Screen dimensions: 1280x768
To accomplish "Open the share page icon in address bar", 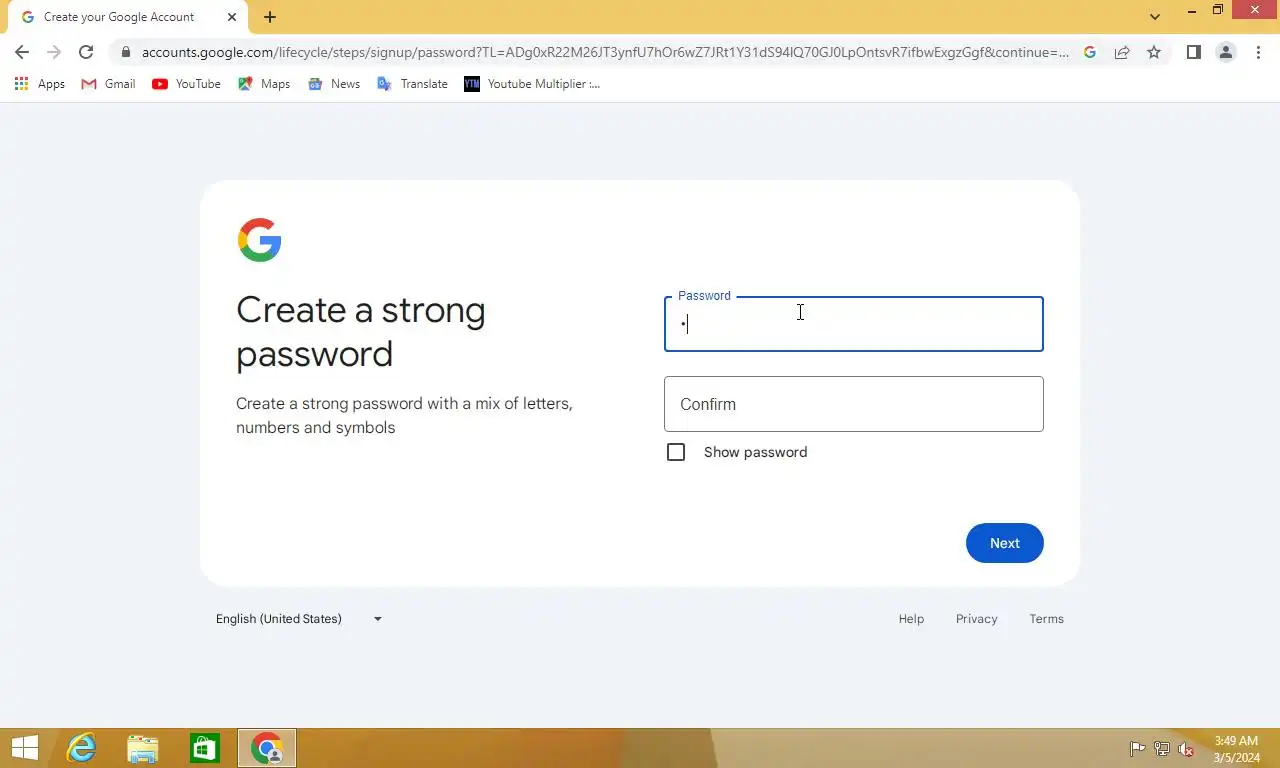I will (x=1122, y=52).
